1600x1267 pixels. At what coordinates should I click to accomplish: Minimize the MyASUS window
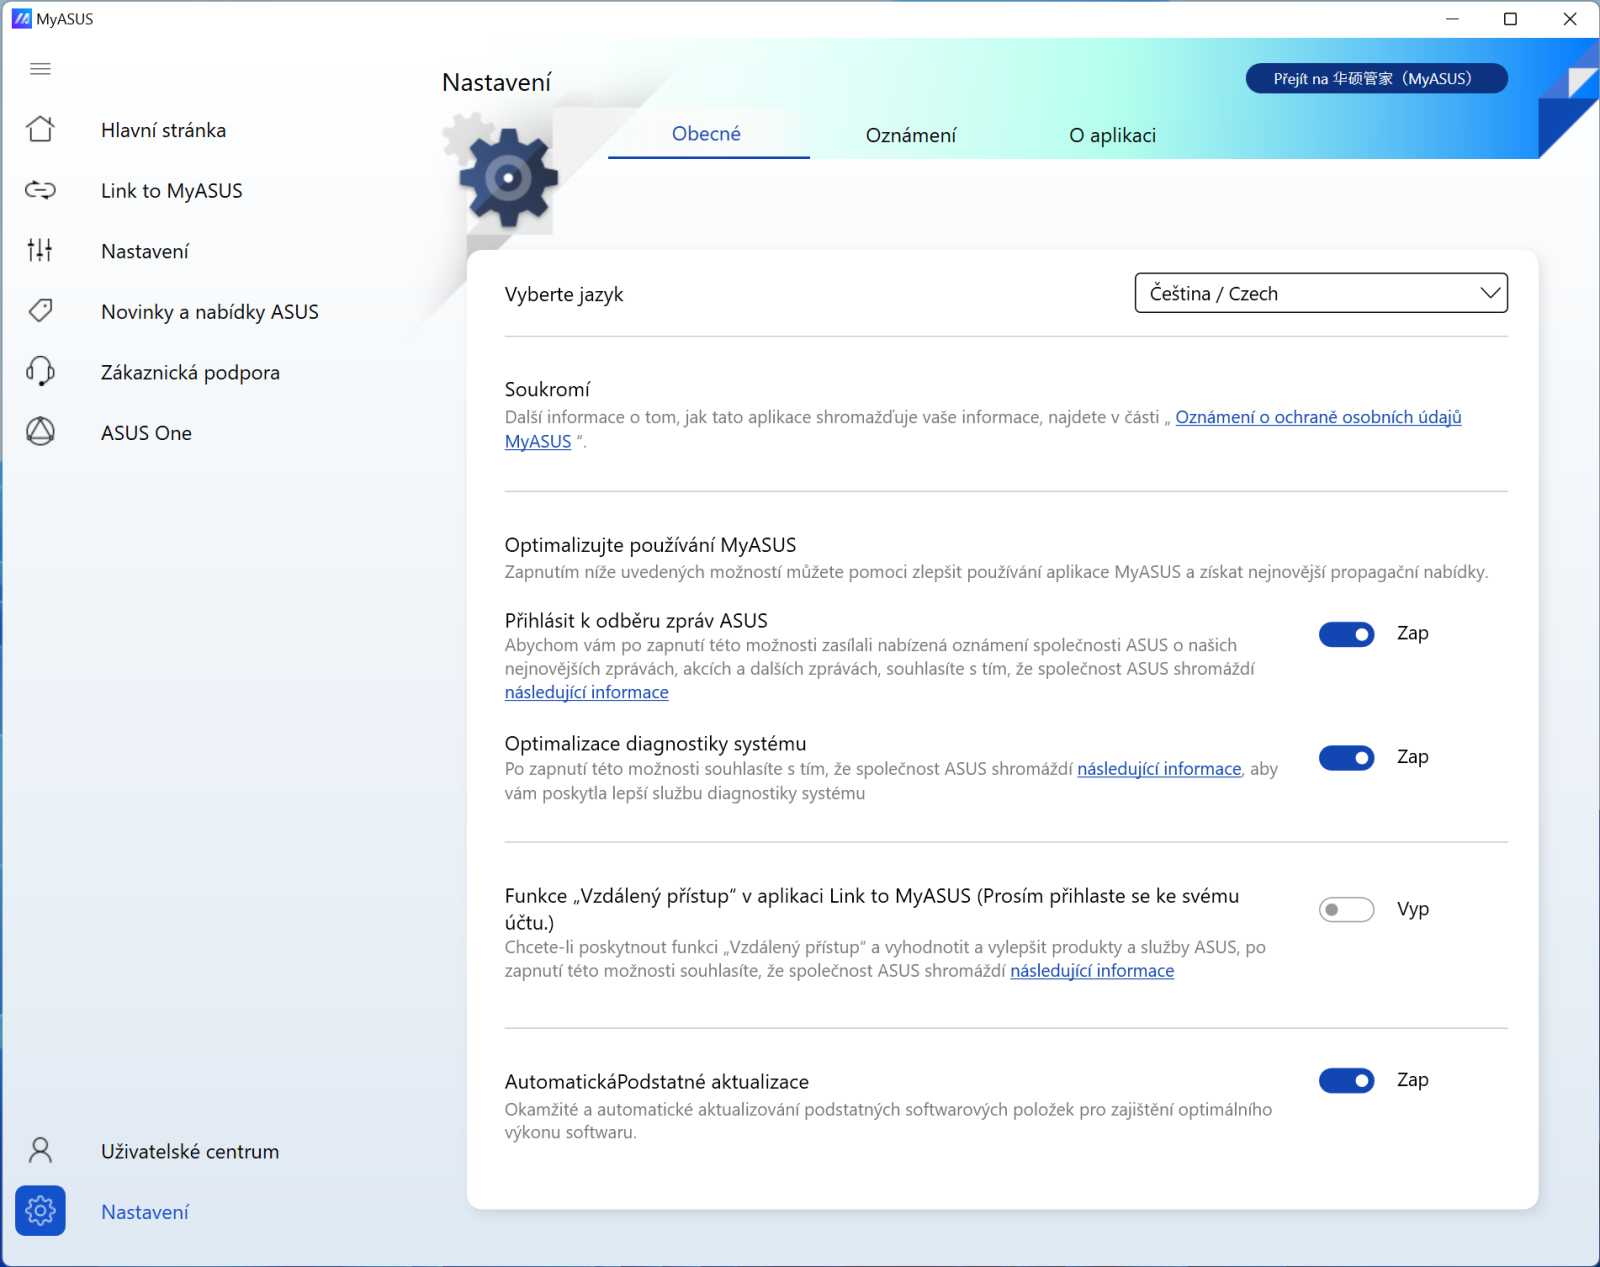pyautogui.click(x=1452, y=19)
